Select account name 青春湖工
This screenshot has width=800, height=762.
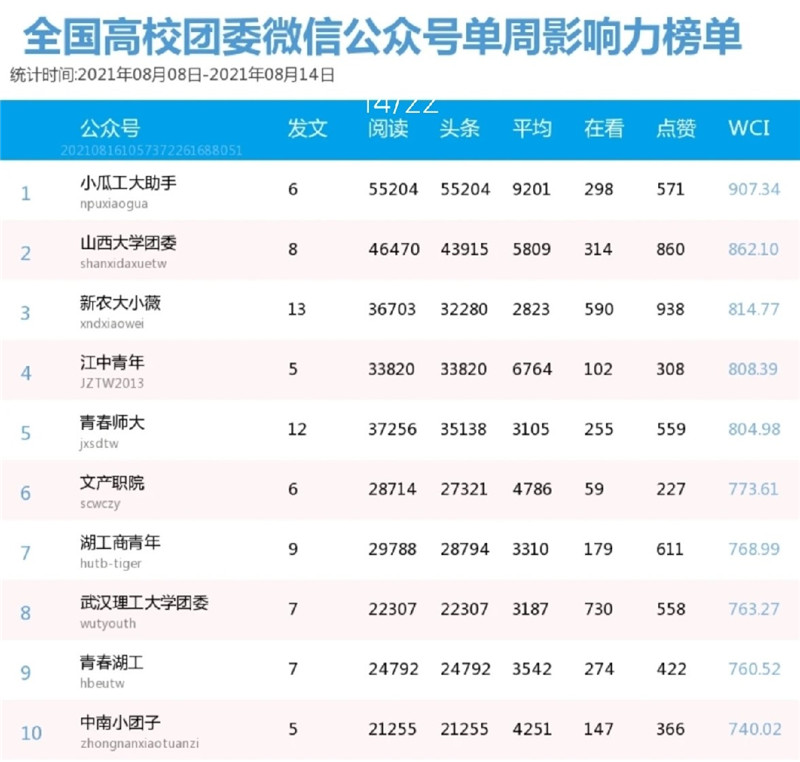tap(112, 662)
